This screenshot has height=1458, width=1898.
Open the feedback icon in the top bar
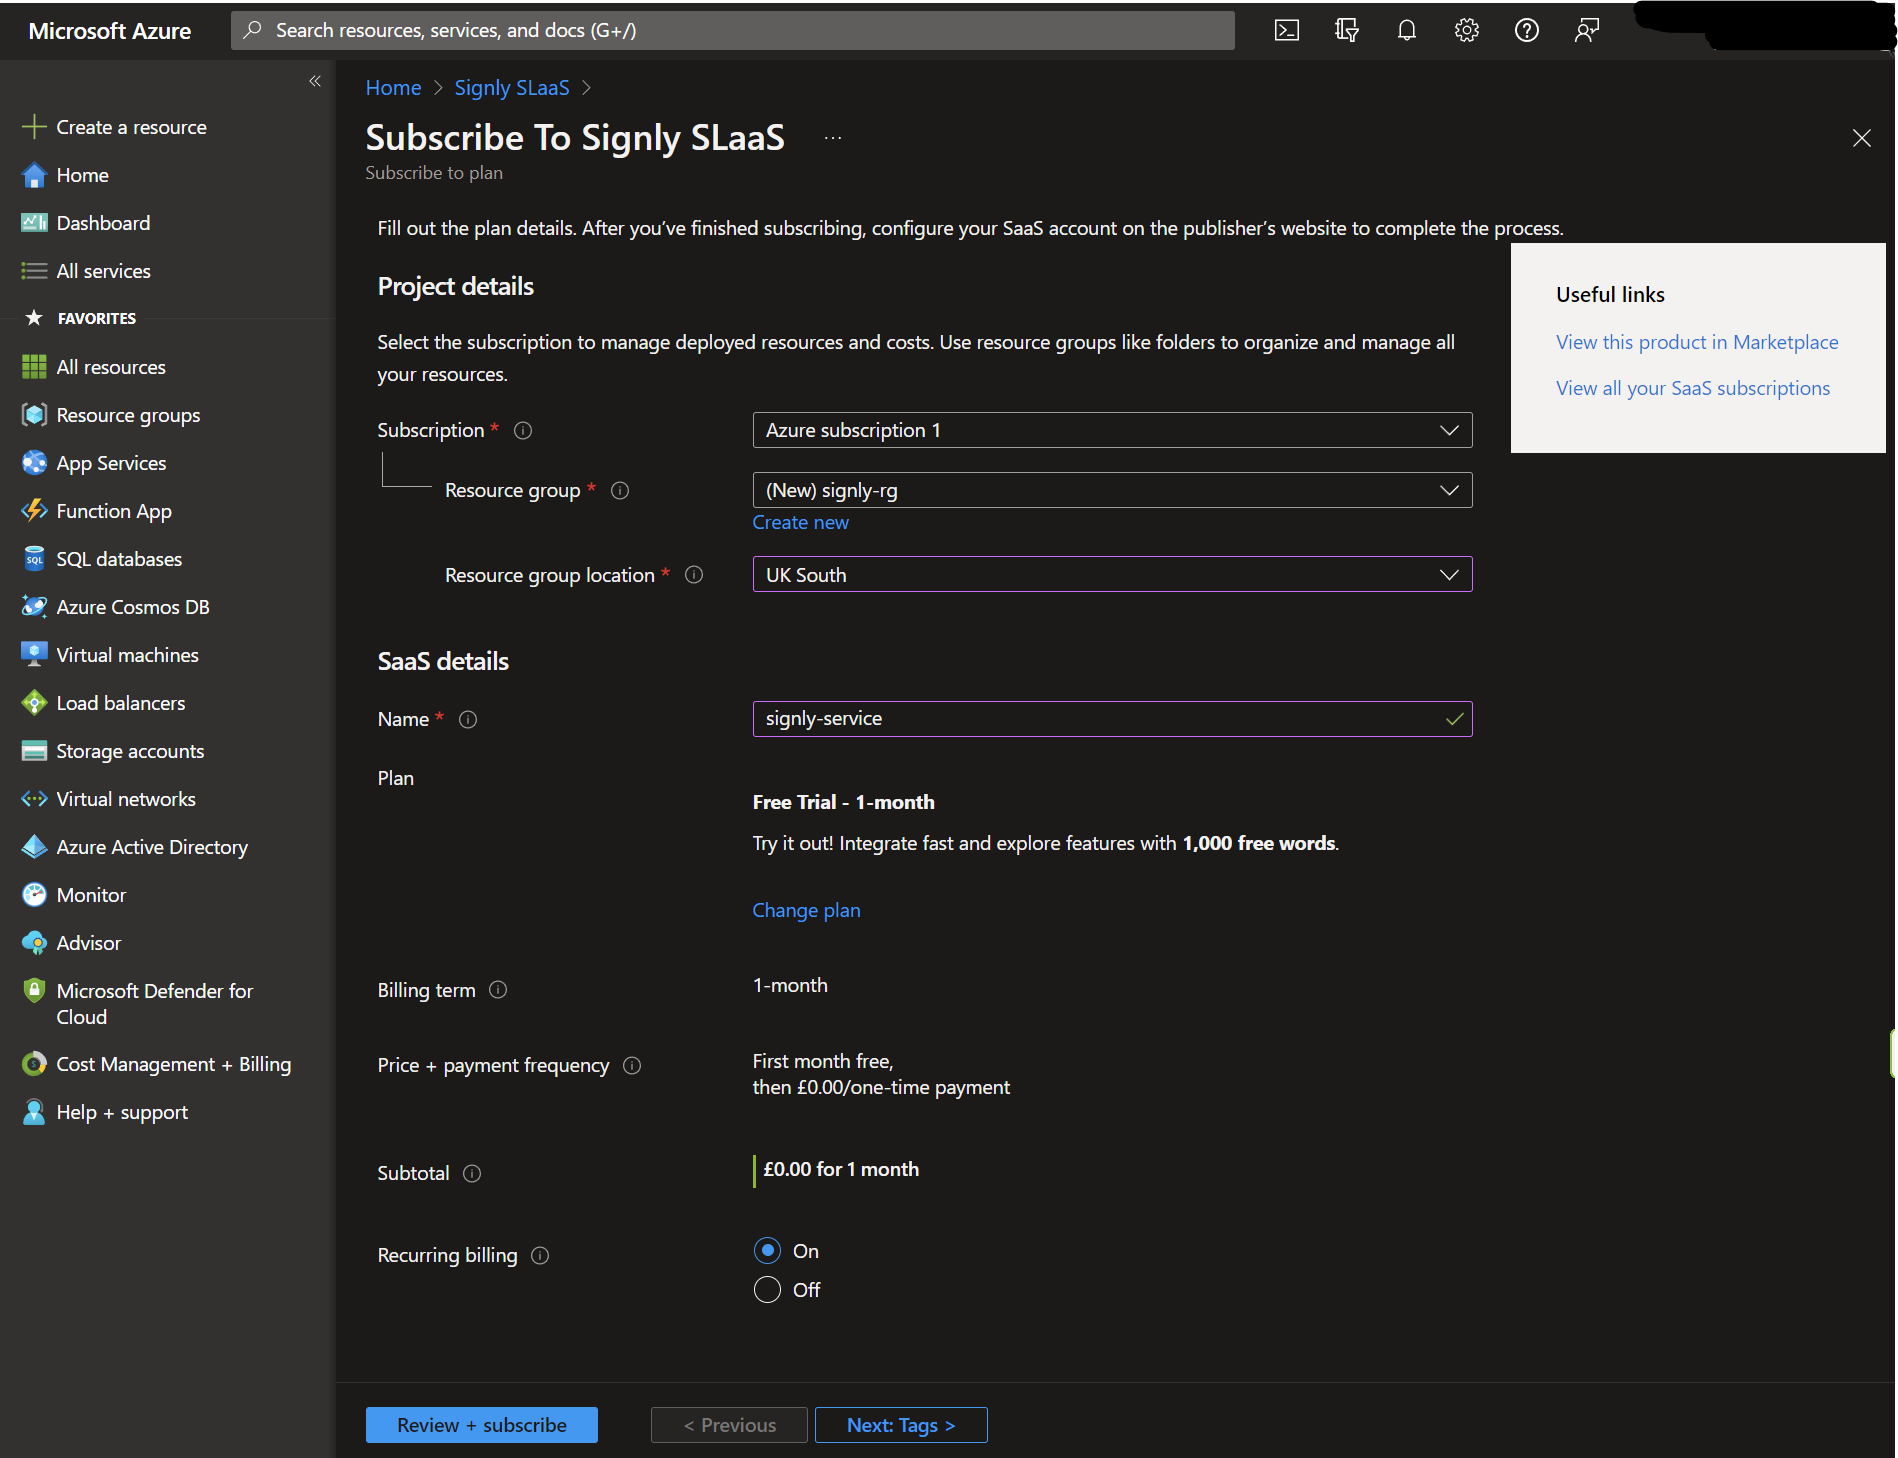click(1587, 30)
